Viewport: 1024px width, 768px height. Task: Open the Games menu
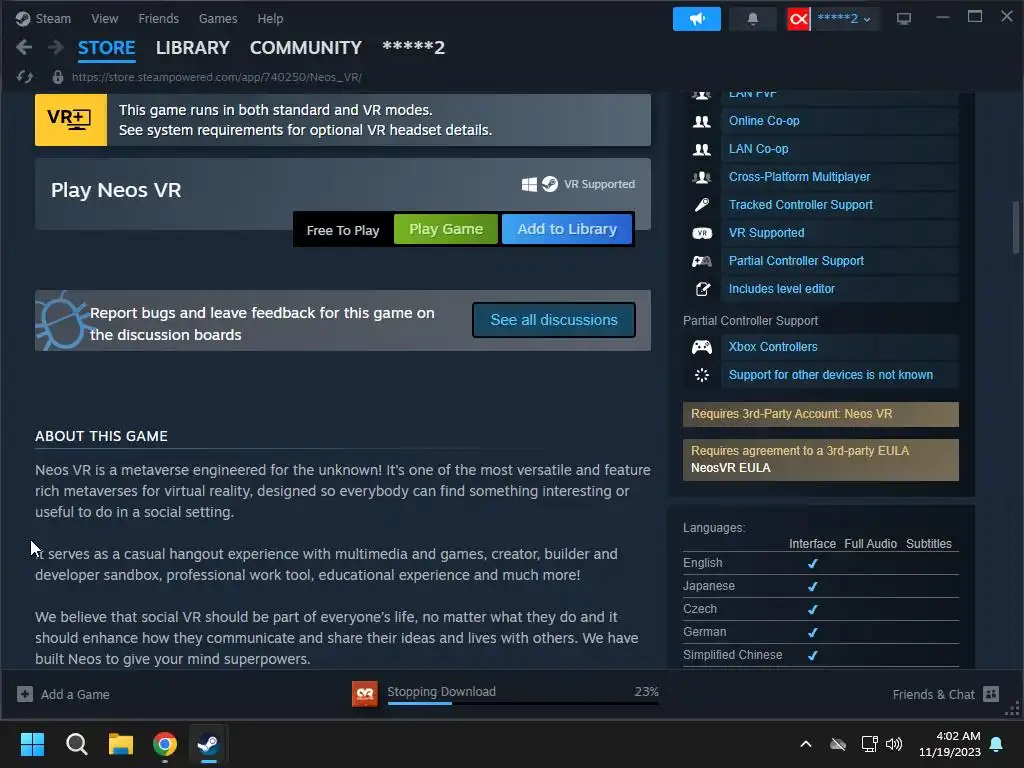[217, 18]
